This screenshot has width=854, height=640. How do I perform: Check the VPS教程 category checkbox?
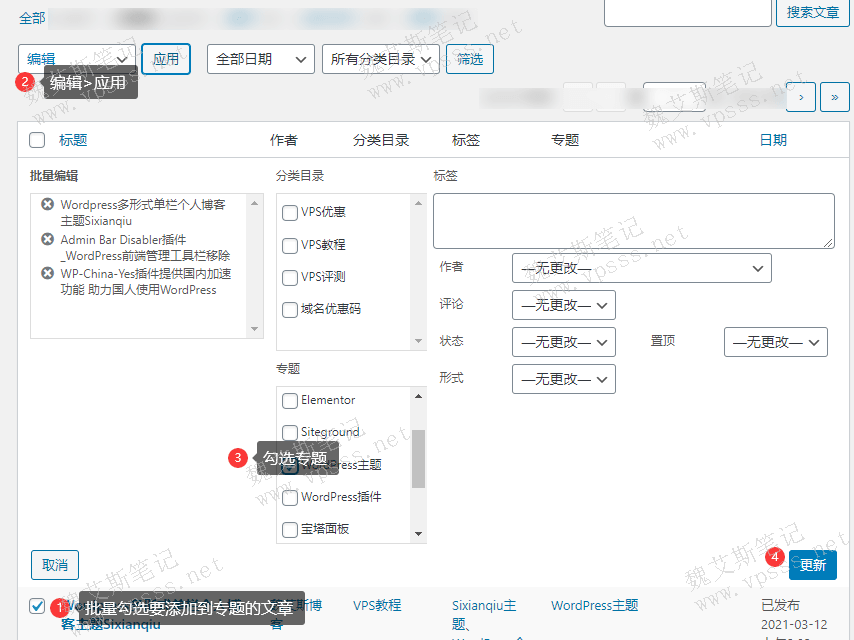click(290, 245)
